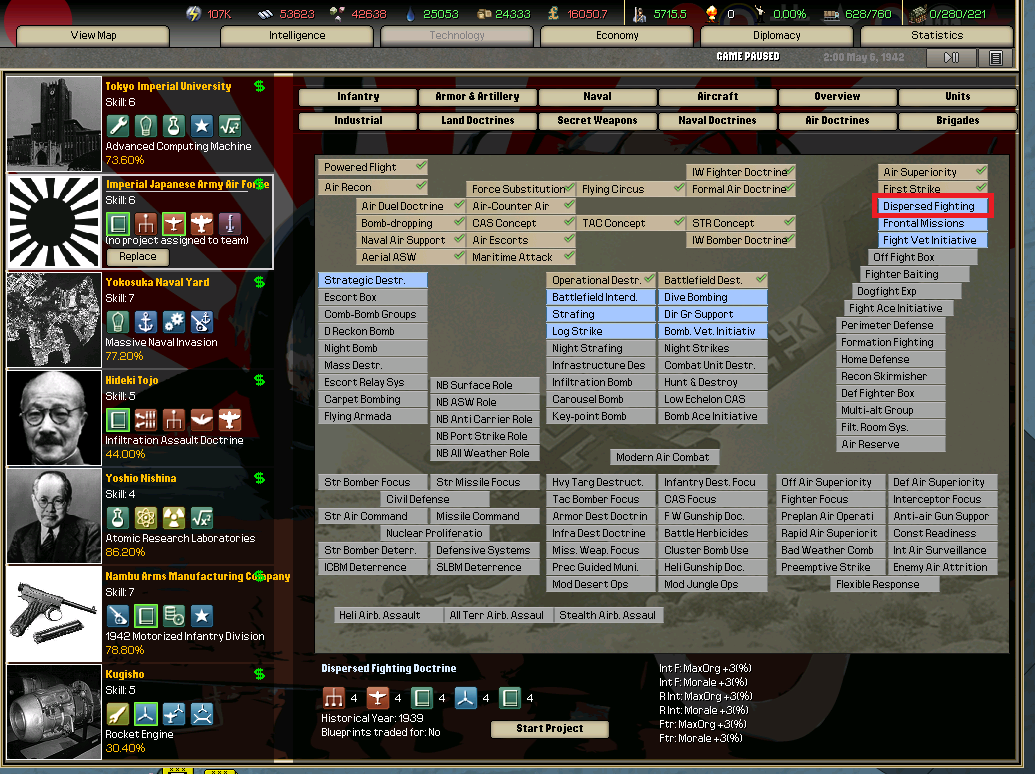Viewport: 1035px width, 774px height.
Task: Select the completed Powered Flight technology
Action: click(372, 167)
